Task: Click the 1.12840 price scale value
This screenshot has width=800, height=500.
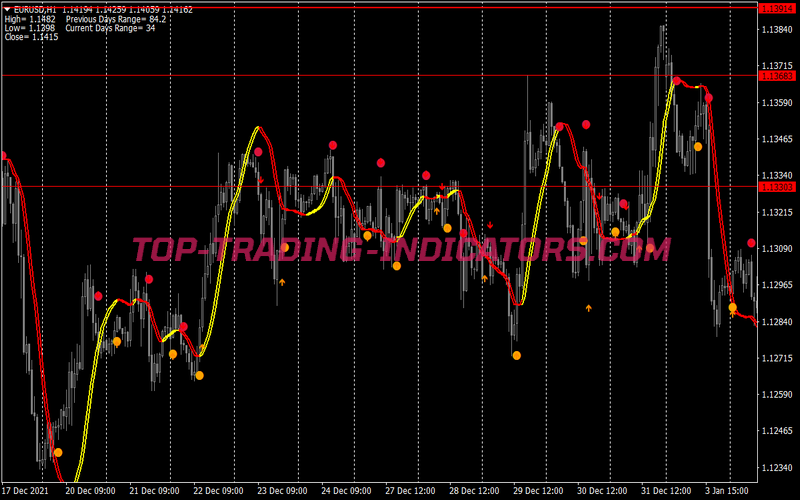Action: pos(777,321)
